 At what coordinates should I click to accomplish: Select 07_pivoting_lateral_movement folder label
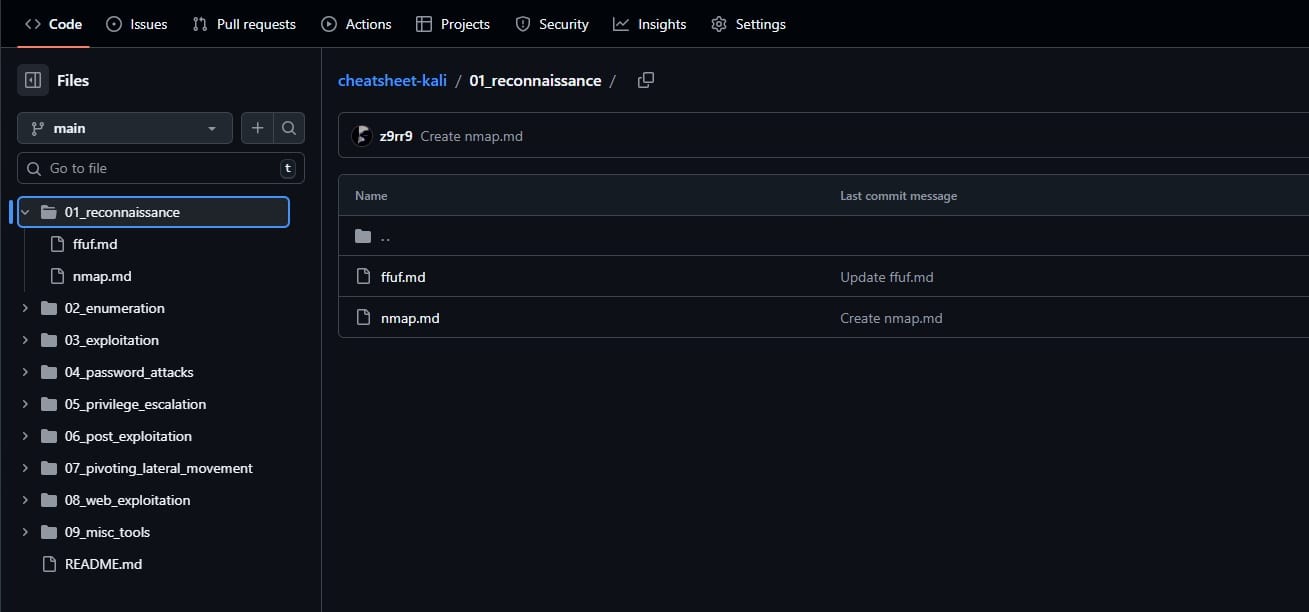point(159,468)
